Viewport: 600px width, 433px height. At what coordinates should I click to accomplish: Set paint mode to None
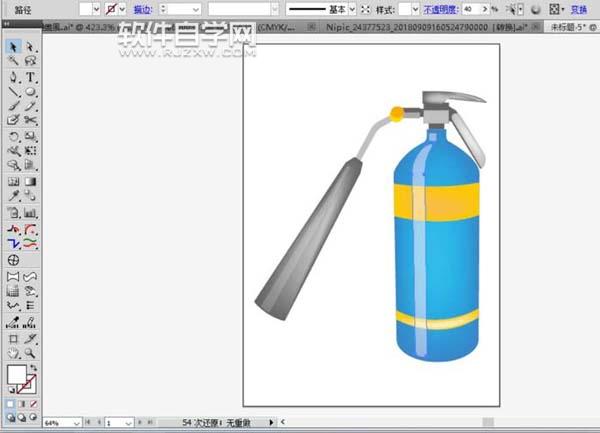pos(33,404)
